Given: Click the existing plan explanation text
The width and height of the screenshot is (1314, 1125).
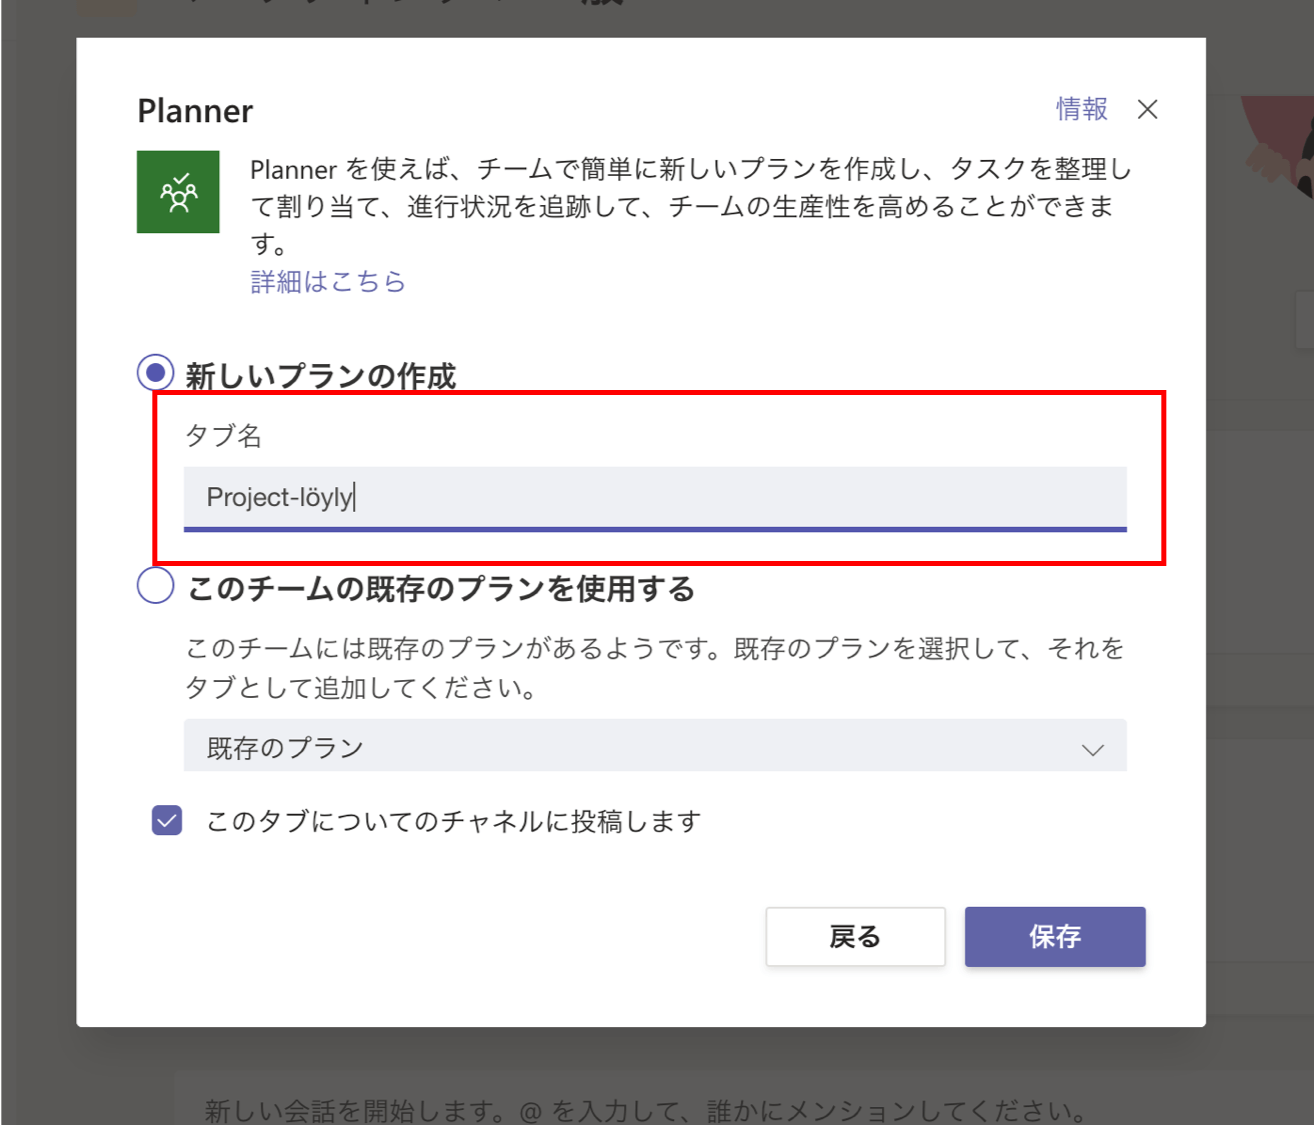Looking at the screenshot, I should pyautogui.click(x=654, y=668).
